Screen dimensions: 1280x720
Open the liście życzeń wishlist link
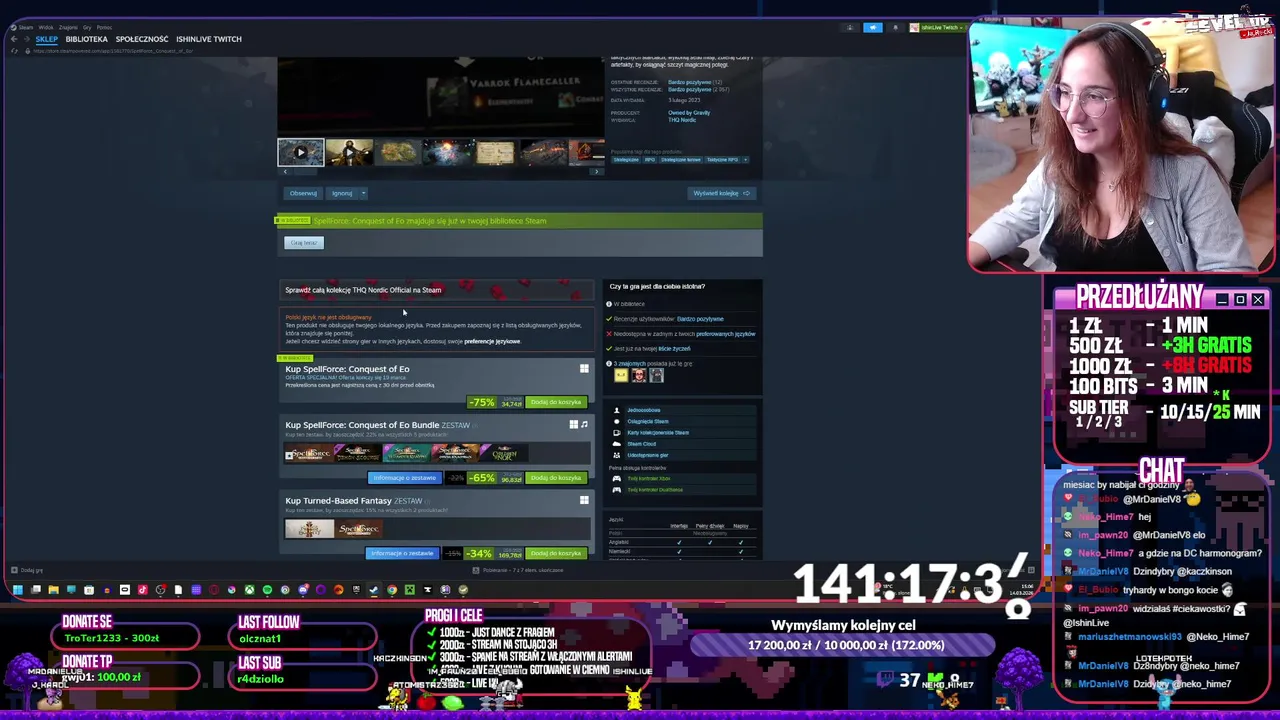[675, 349]
